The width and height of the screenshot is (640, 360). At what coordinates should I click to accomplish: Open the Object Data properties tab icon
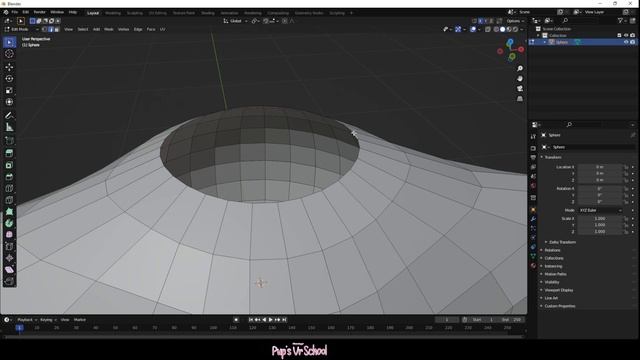pyautogui.click(x=533, y=256)
